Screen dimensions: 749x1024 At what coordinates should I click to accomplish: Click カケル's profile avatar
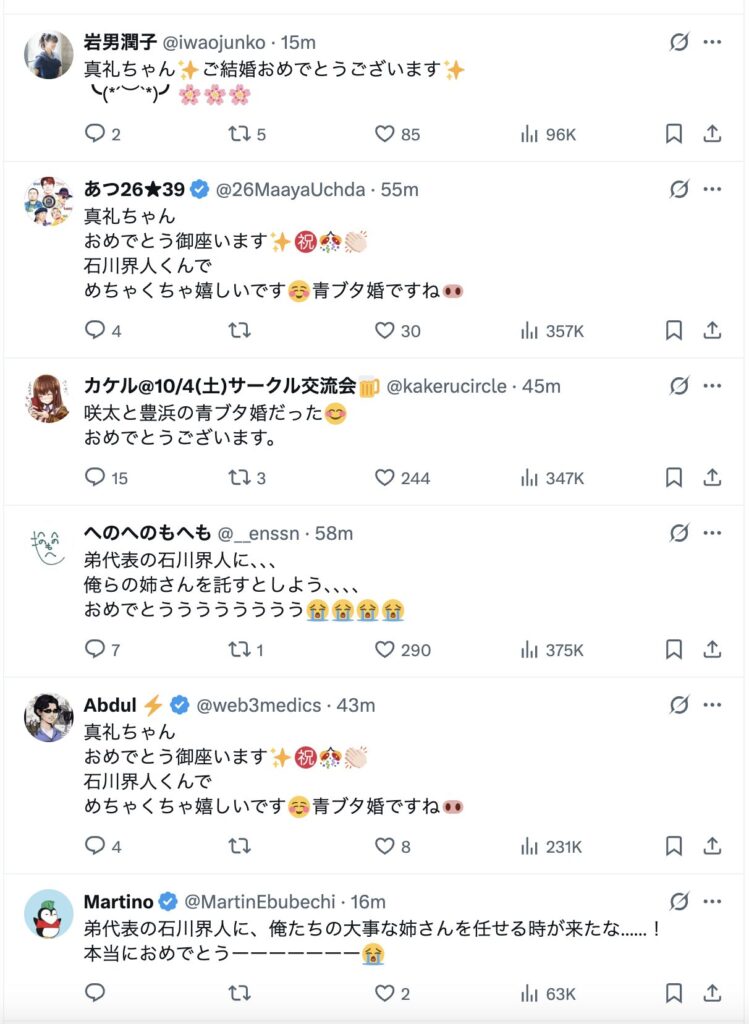tap(49, 399)
